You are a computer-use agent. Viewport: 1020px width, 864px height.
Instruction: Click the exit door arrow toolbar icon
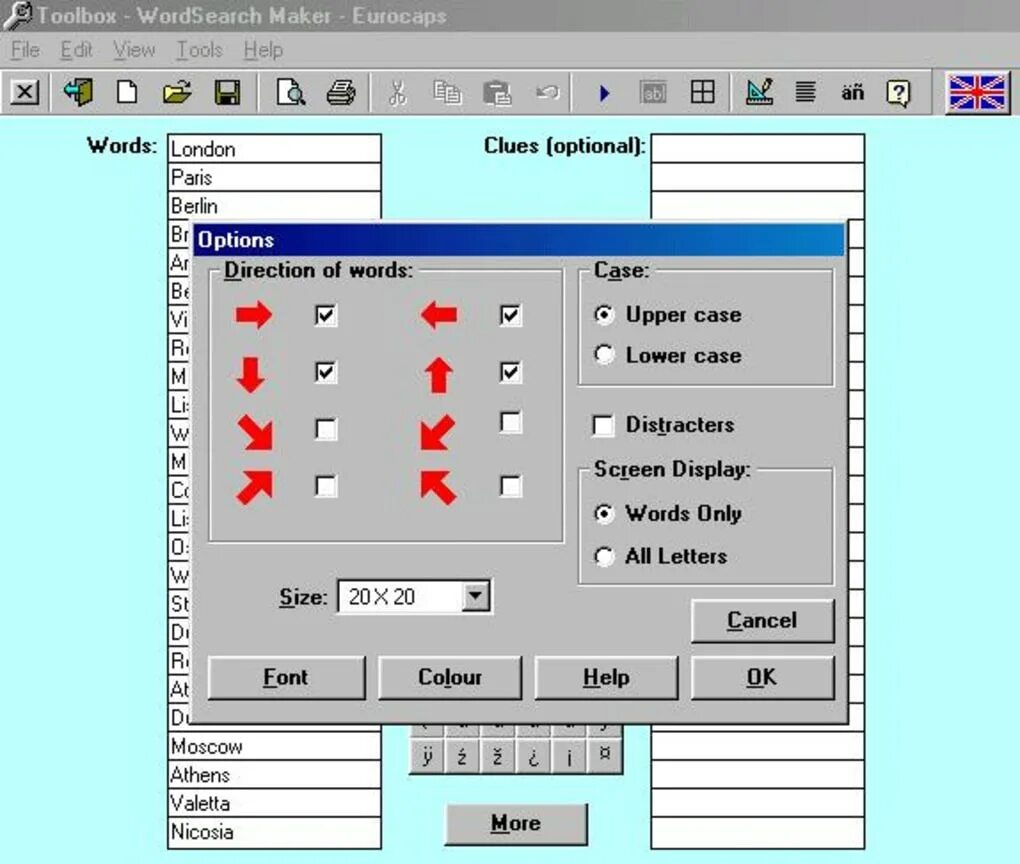point(78,92)
